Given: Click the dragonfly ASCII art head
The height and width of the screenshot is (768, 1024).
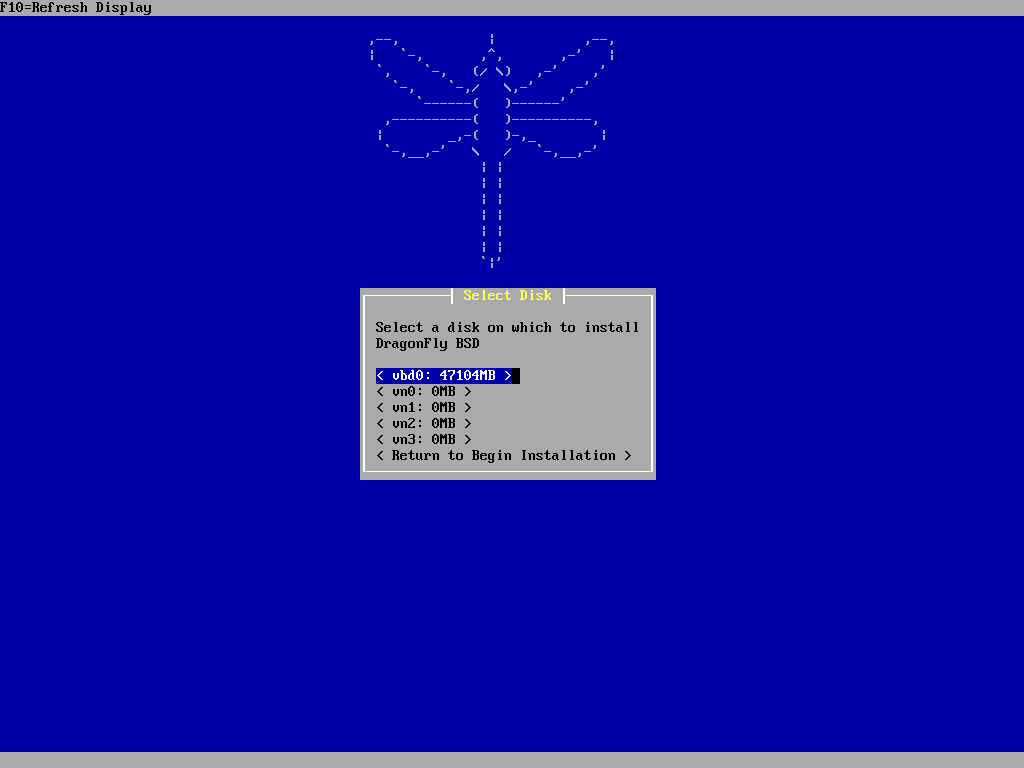Looking at the screenshot, I should point(492,68).
